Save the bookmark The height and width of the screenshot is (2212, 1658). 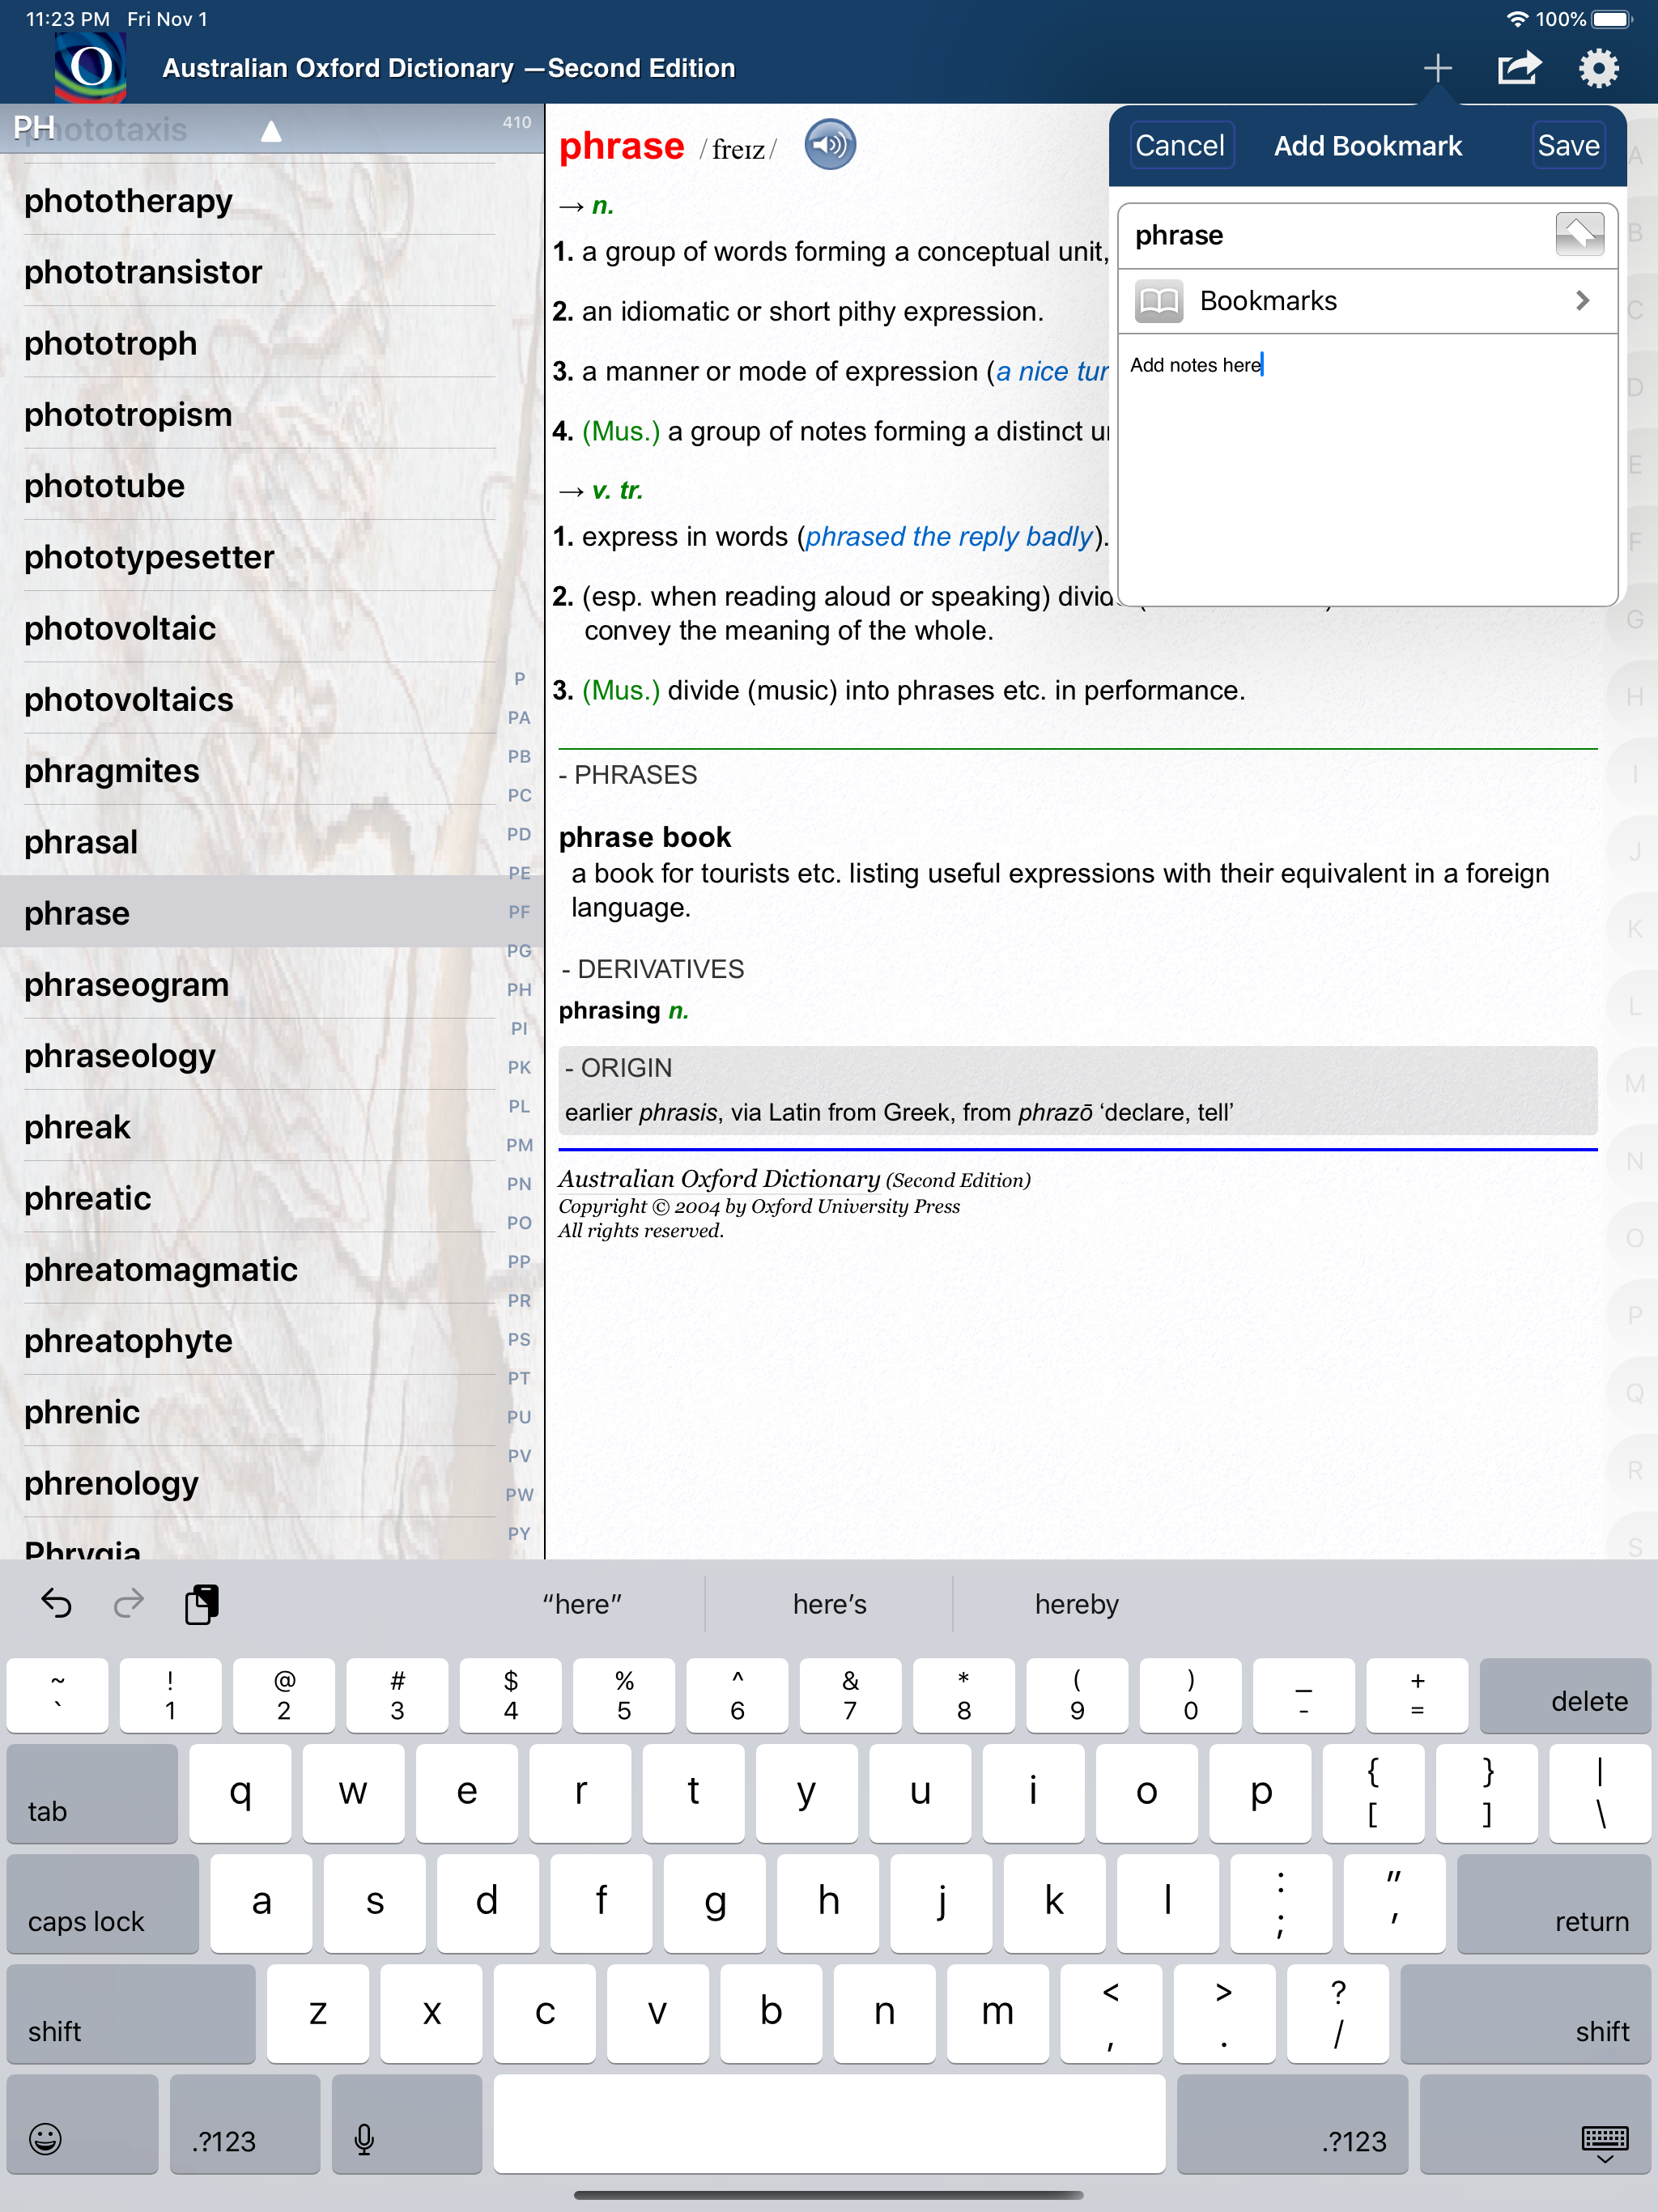[x=1568, y=146]
